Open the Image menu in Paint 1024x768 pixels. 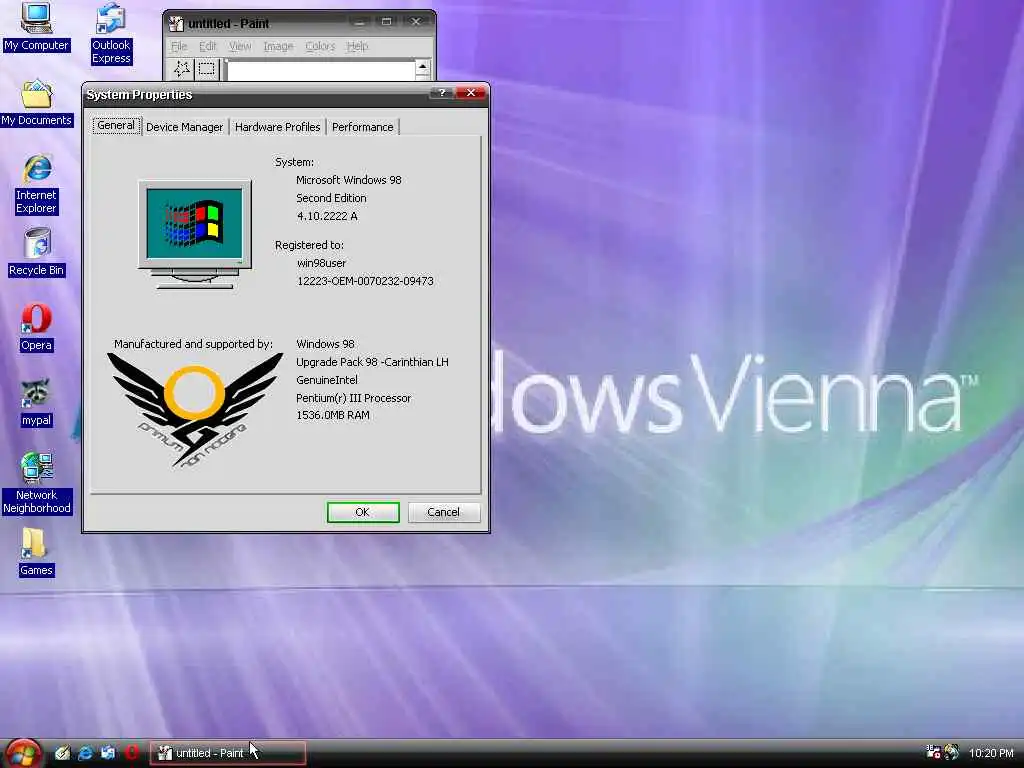click(278, 46)
